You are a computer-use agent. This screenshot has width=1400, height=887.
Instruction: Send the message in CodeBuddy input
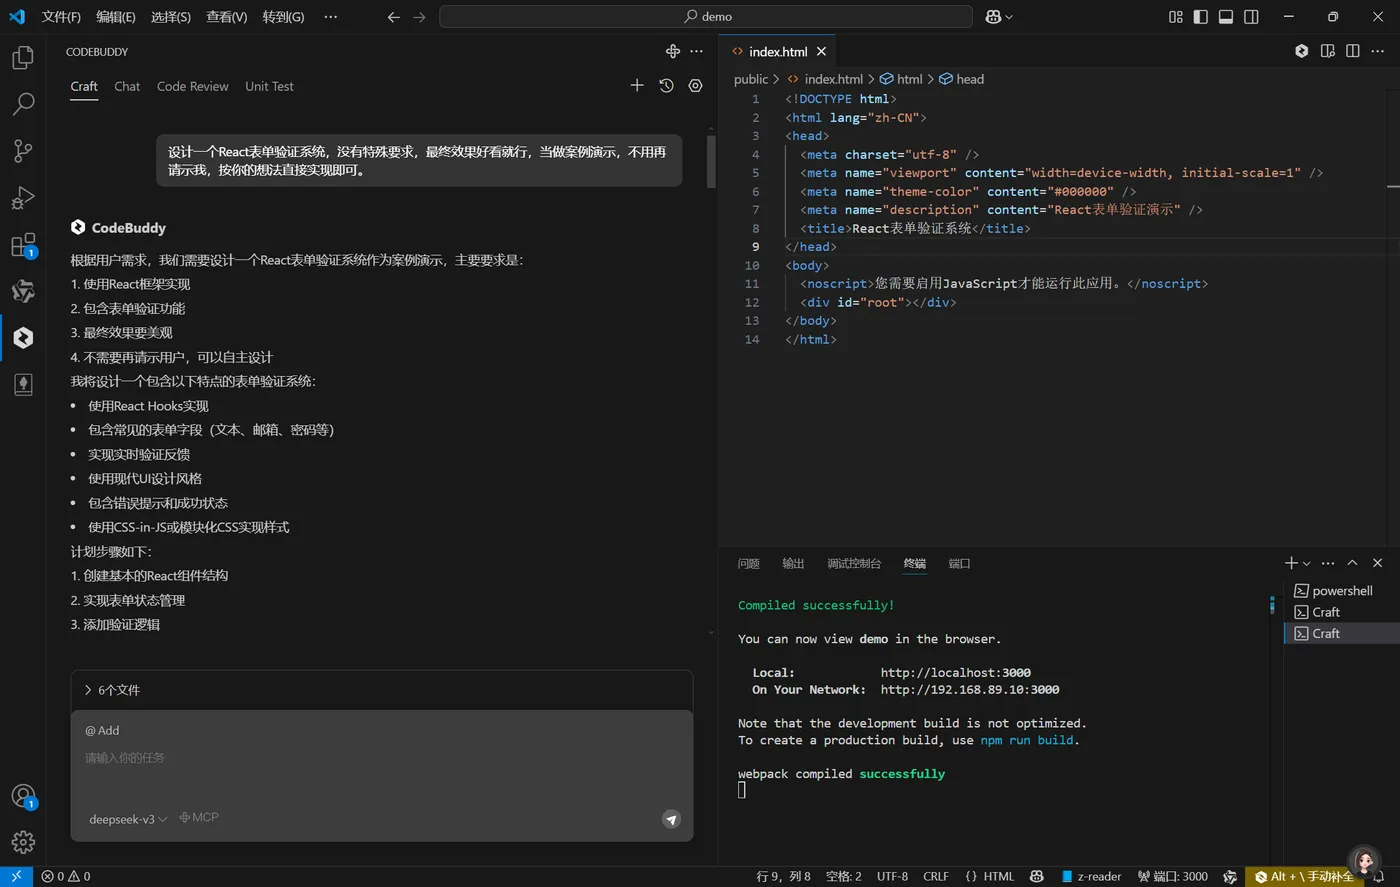coord(671,819)
